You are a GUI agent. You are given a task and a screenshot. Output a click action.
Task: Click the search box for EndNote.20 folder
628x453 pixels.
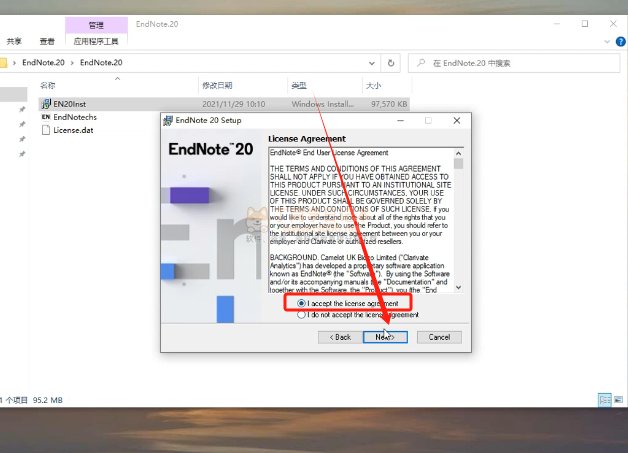click(x=514, y=63)
